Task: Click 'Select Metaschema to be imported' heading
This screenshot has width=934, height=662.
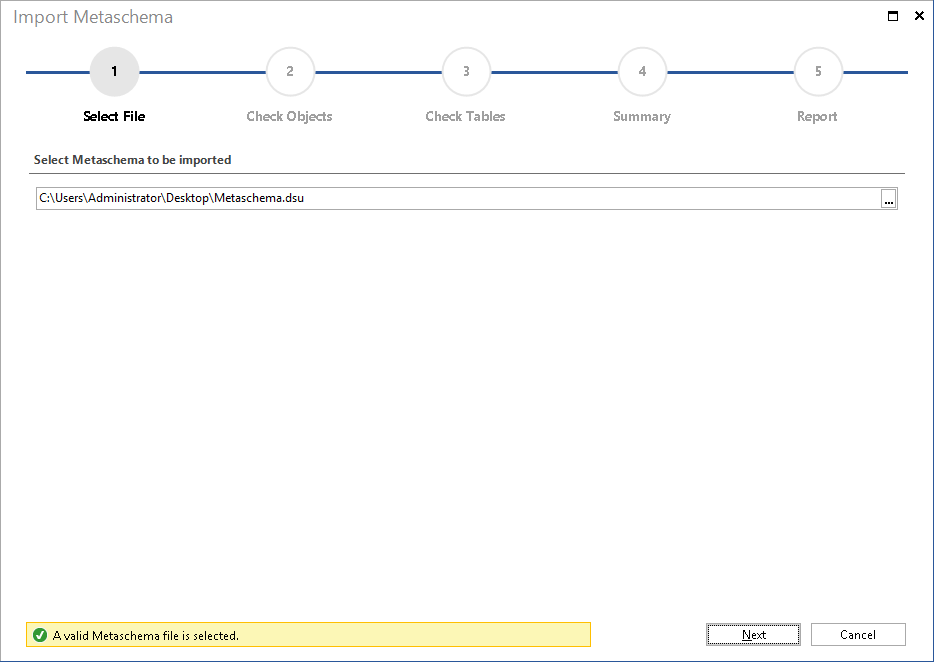Action: tap(132, 160)
